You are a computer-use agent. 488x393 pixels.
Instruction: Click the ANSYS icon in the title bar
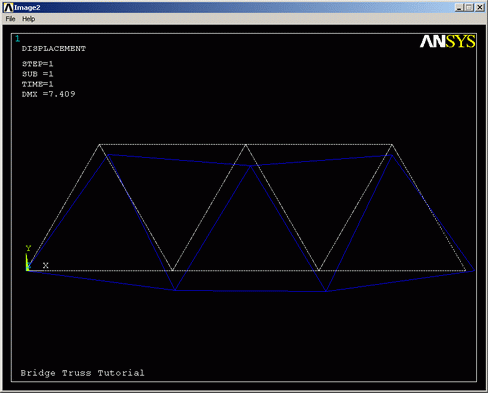[x=8, y=7]
